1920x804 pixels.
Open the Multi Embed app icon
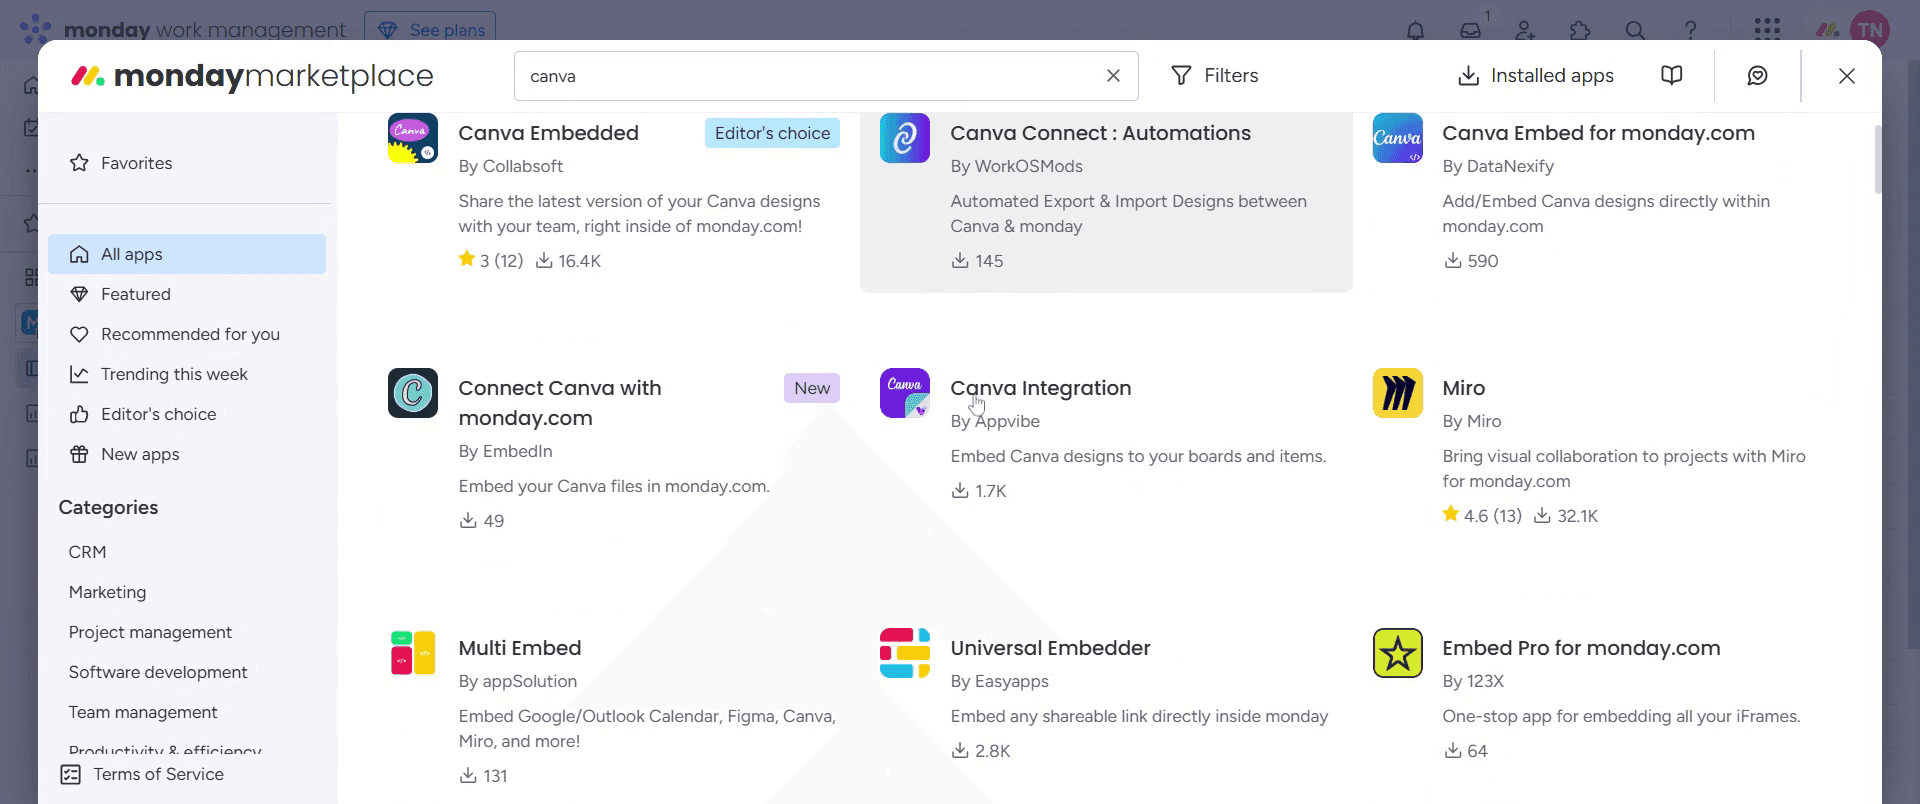[413, 653]
